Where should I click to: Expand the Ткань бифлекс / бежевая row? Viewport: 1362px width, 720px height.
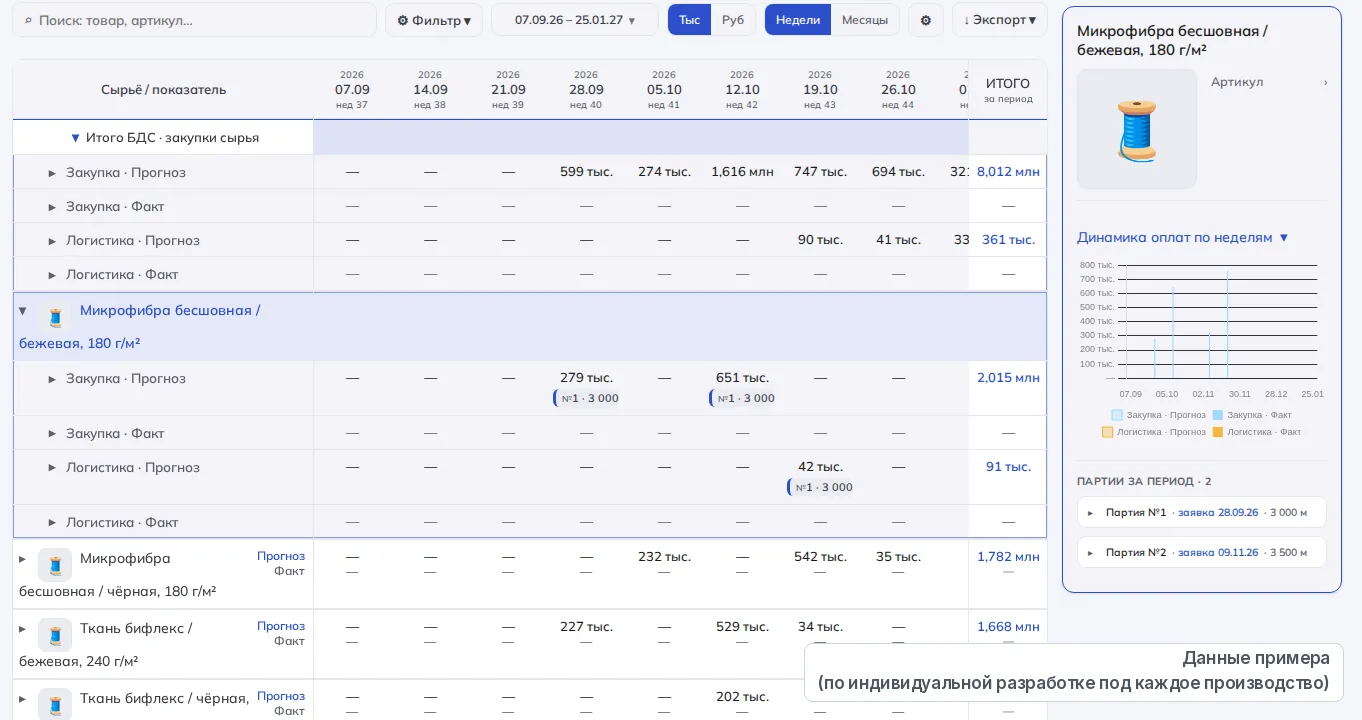[23, 629]
